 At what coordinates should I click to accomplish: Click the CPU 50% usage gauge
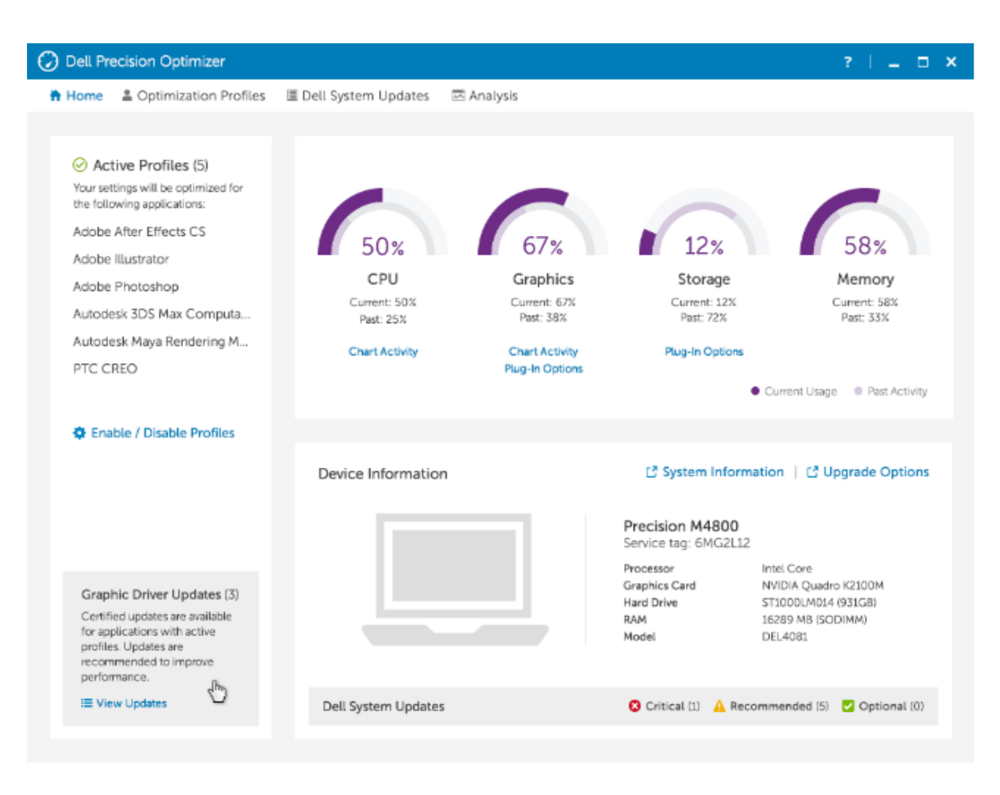[x=383, y=222]
